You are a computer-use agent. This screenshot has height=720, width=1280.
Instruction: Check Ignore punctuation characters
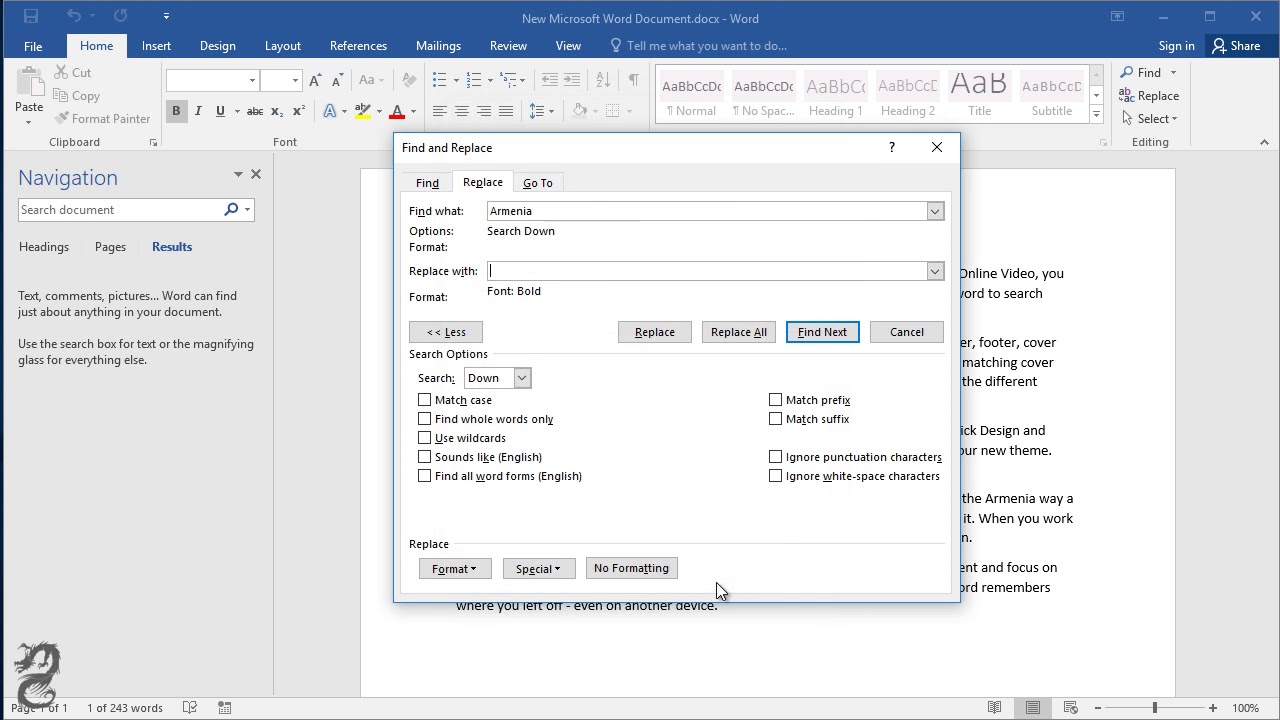click(775, 457)
